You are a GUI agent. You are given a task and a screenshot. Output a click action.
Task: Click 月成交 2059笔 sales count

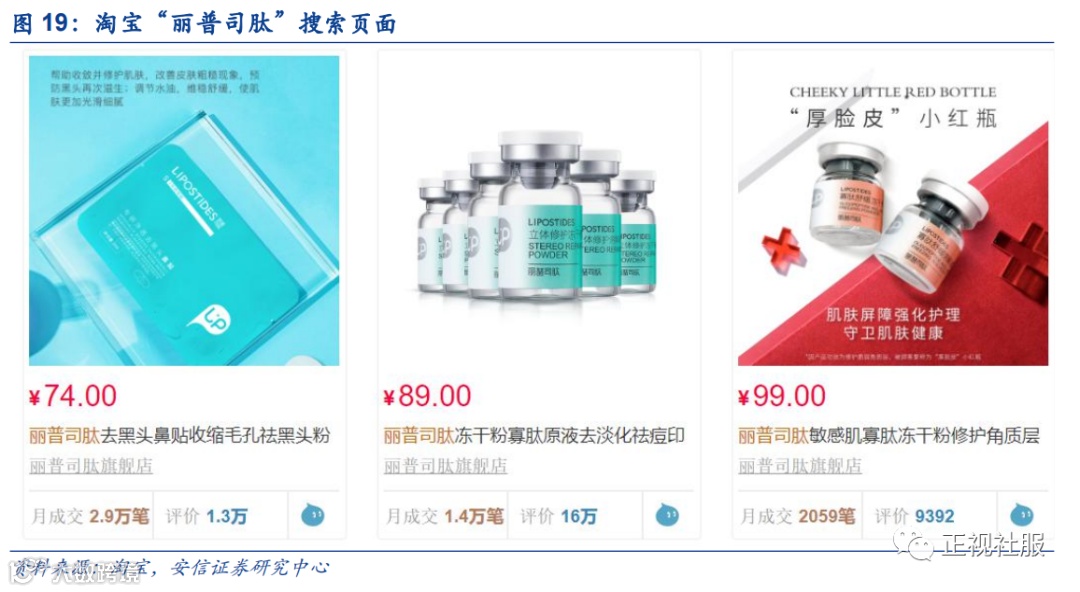(798, 516)
